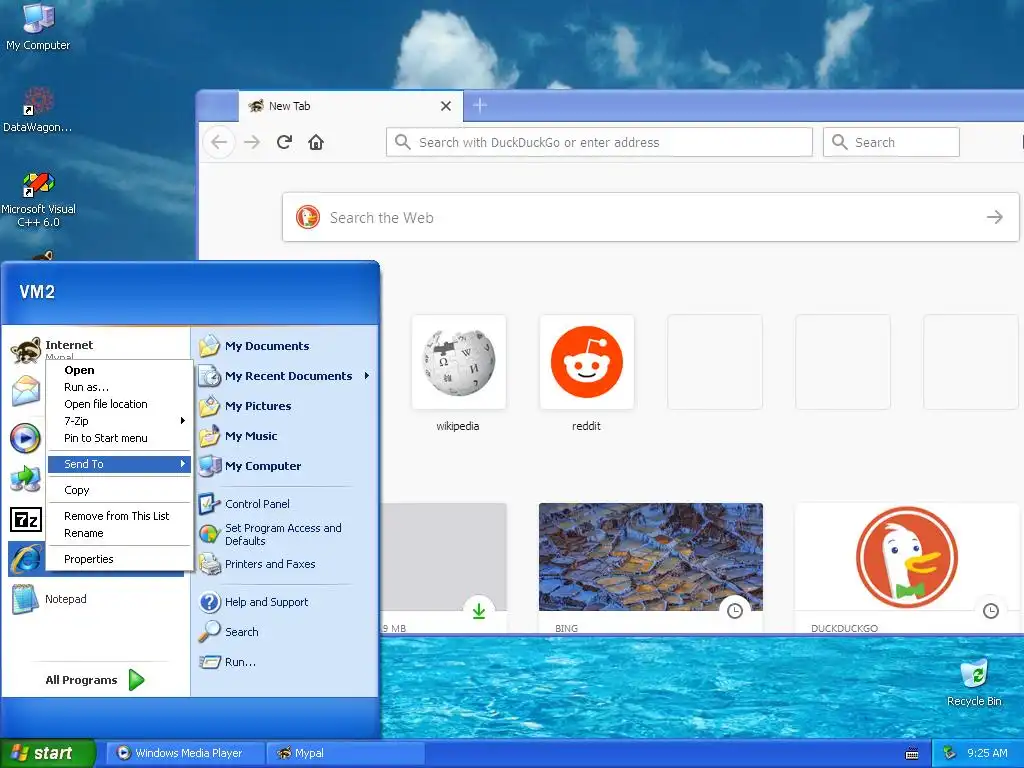Click the network tray icon
The image size is (1024, 768).
click(950, 754)
